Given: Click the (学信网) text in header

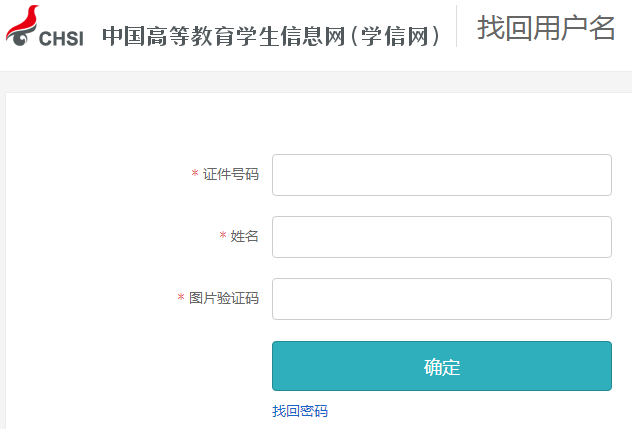Looking at the screenshot, I should pyautogui.click(x=395, y=36).
